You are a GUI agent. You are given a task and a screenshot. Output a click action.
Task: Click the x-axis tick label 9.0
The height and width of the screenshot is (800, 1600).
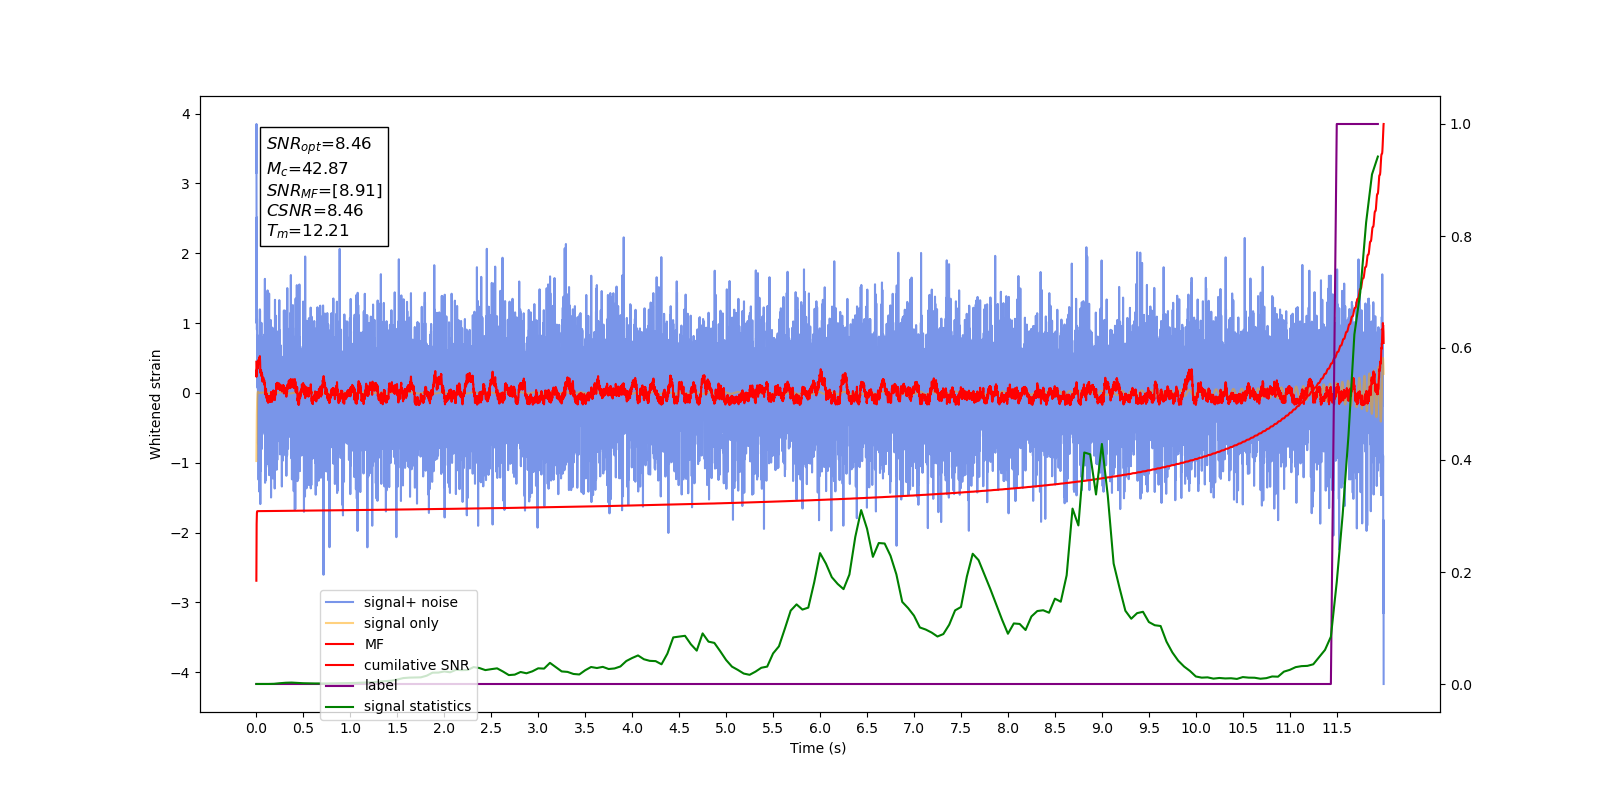click(x=1102, y=728)
